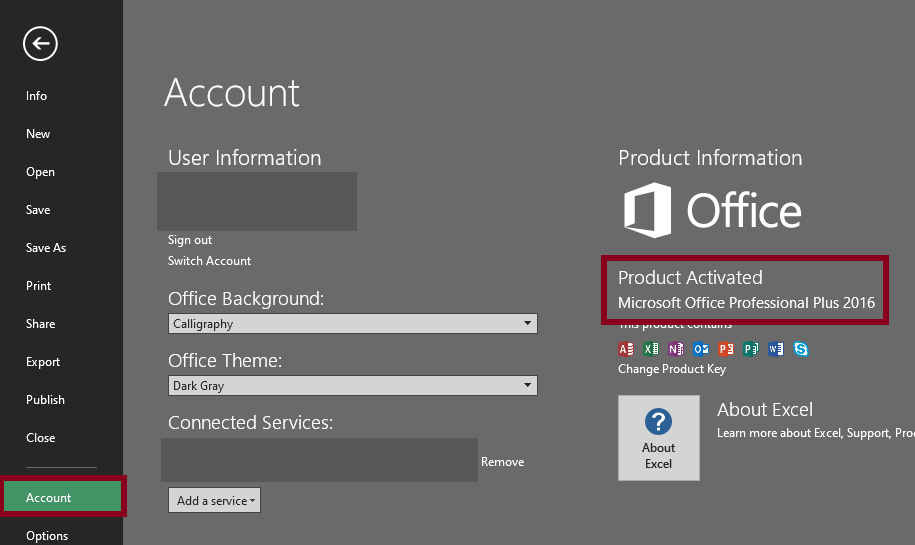Click Change Product Key link

672,369
